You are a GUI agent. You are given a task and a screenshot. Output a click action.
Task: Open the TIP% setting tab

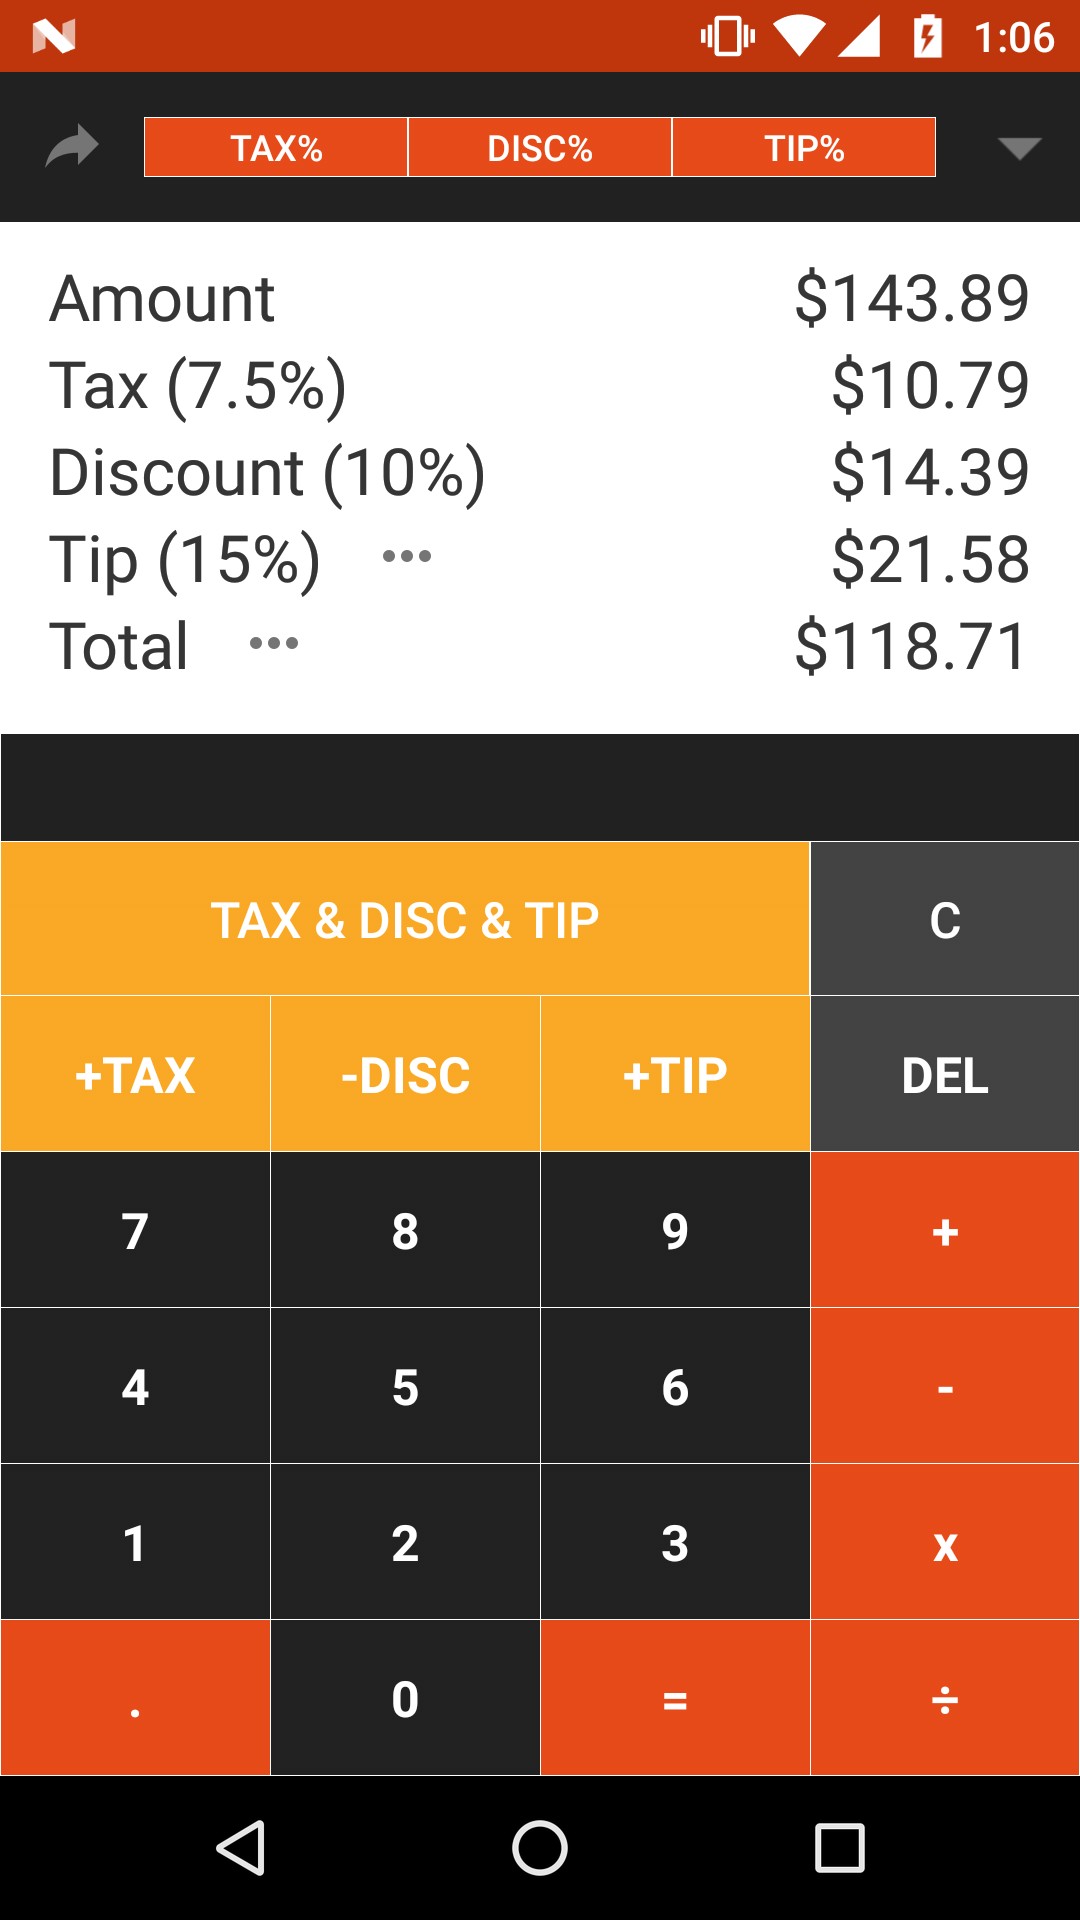point(804,148)
